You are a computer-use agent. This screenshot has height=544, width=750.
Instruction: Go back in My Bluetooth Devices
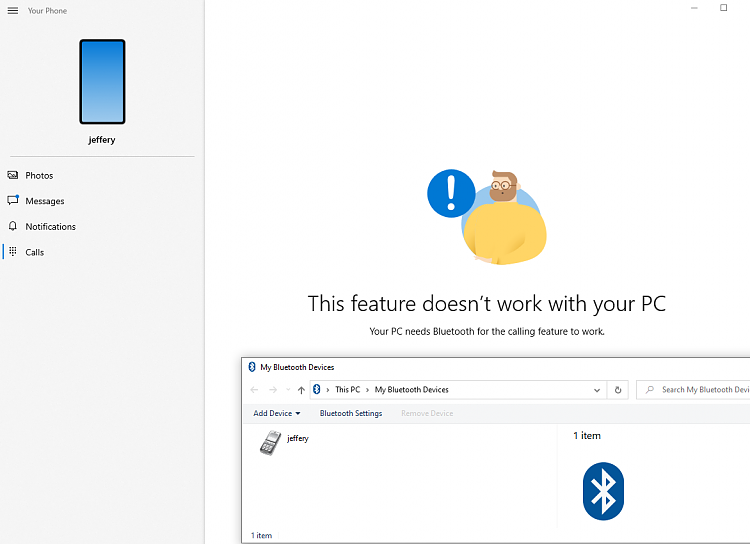(254, 390)
